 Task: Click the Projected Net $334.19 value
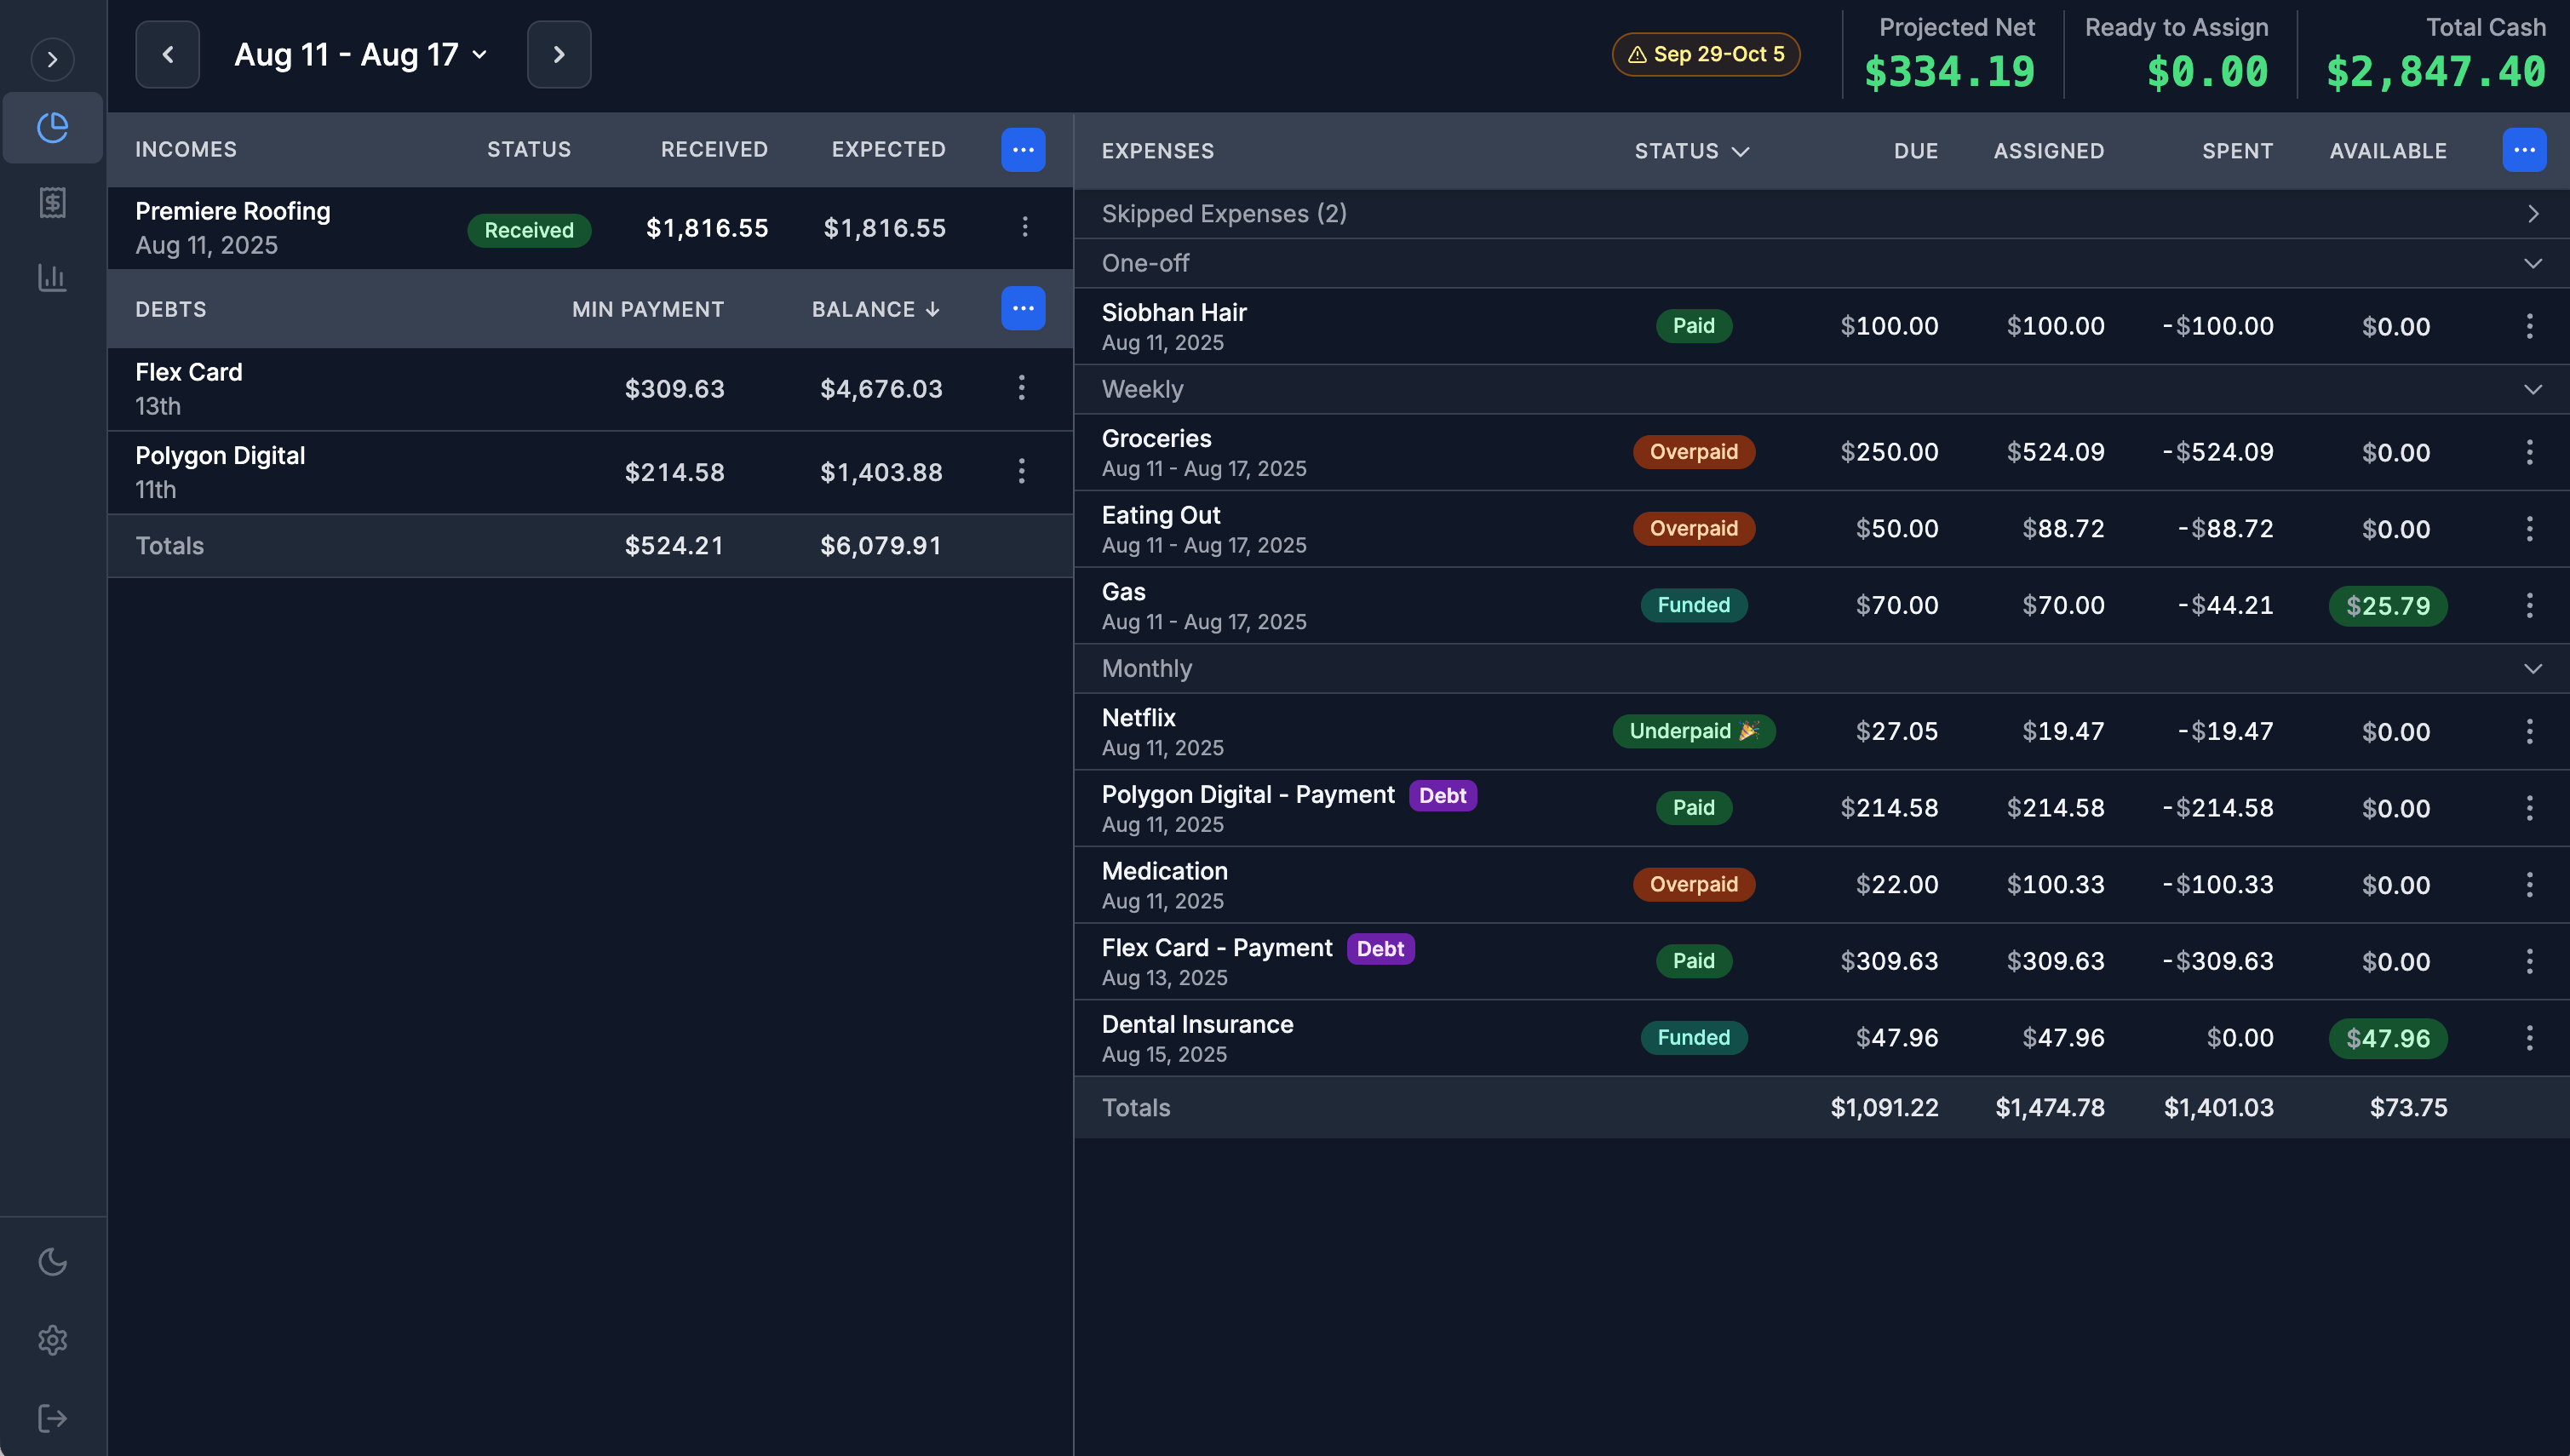tap(1949, 72)
